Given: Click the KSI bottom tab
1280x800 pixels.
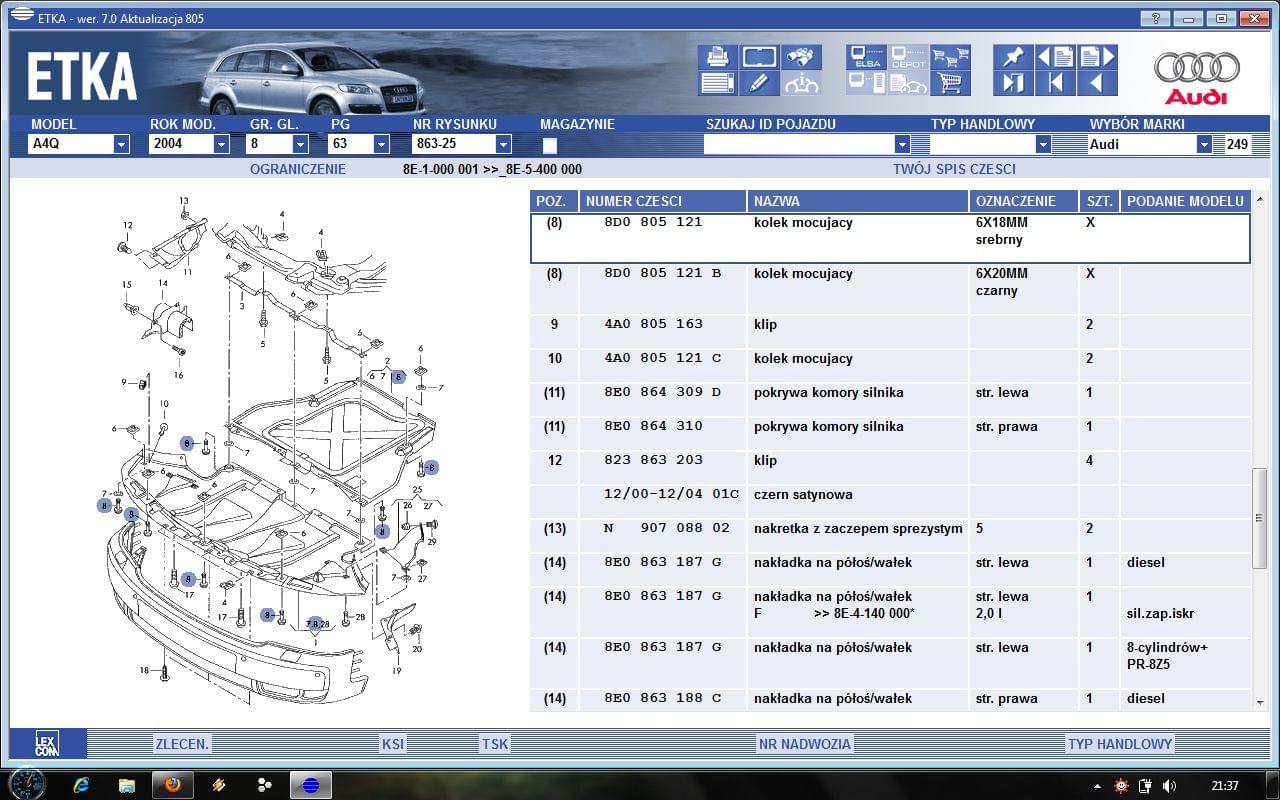Looking at the screenshot, I should (393, 744).
